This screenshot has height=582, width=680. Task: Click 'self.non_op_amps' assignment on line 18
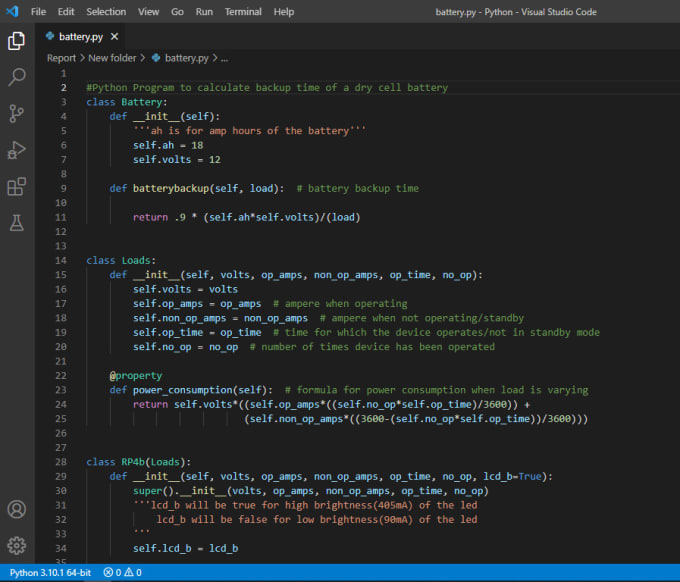pyautogui.click(x=220, y=318)
